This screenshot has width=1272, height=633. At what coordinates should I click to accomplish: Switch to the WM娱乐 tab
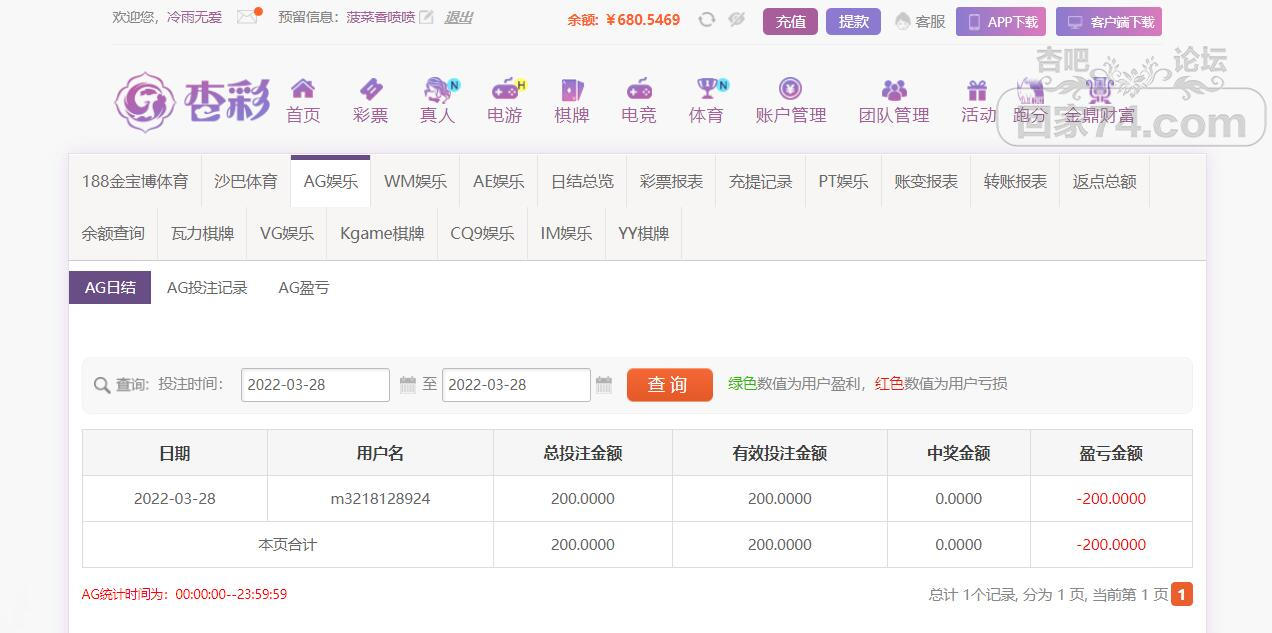click(415, 181)
